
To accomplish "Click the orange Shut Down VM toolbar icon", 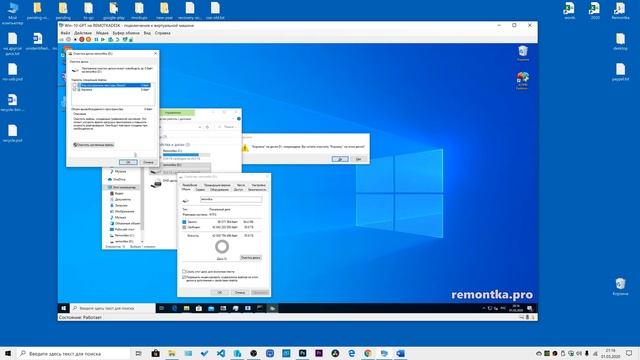I will click(88, 40).
